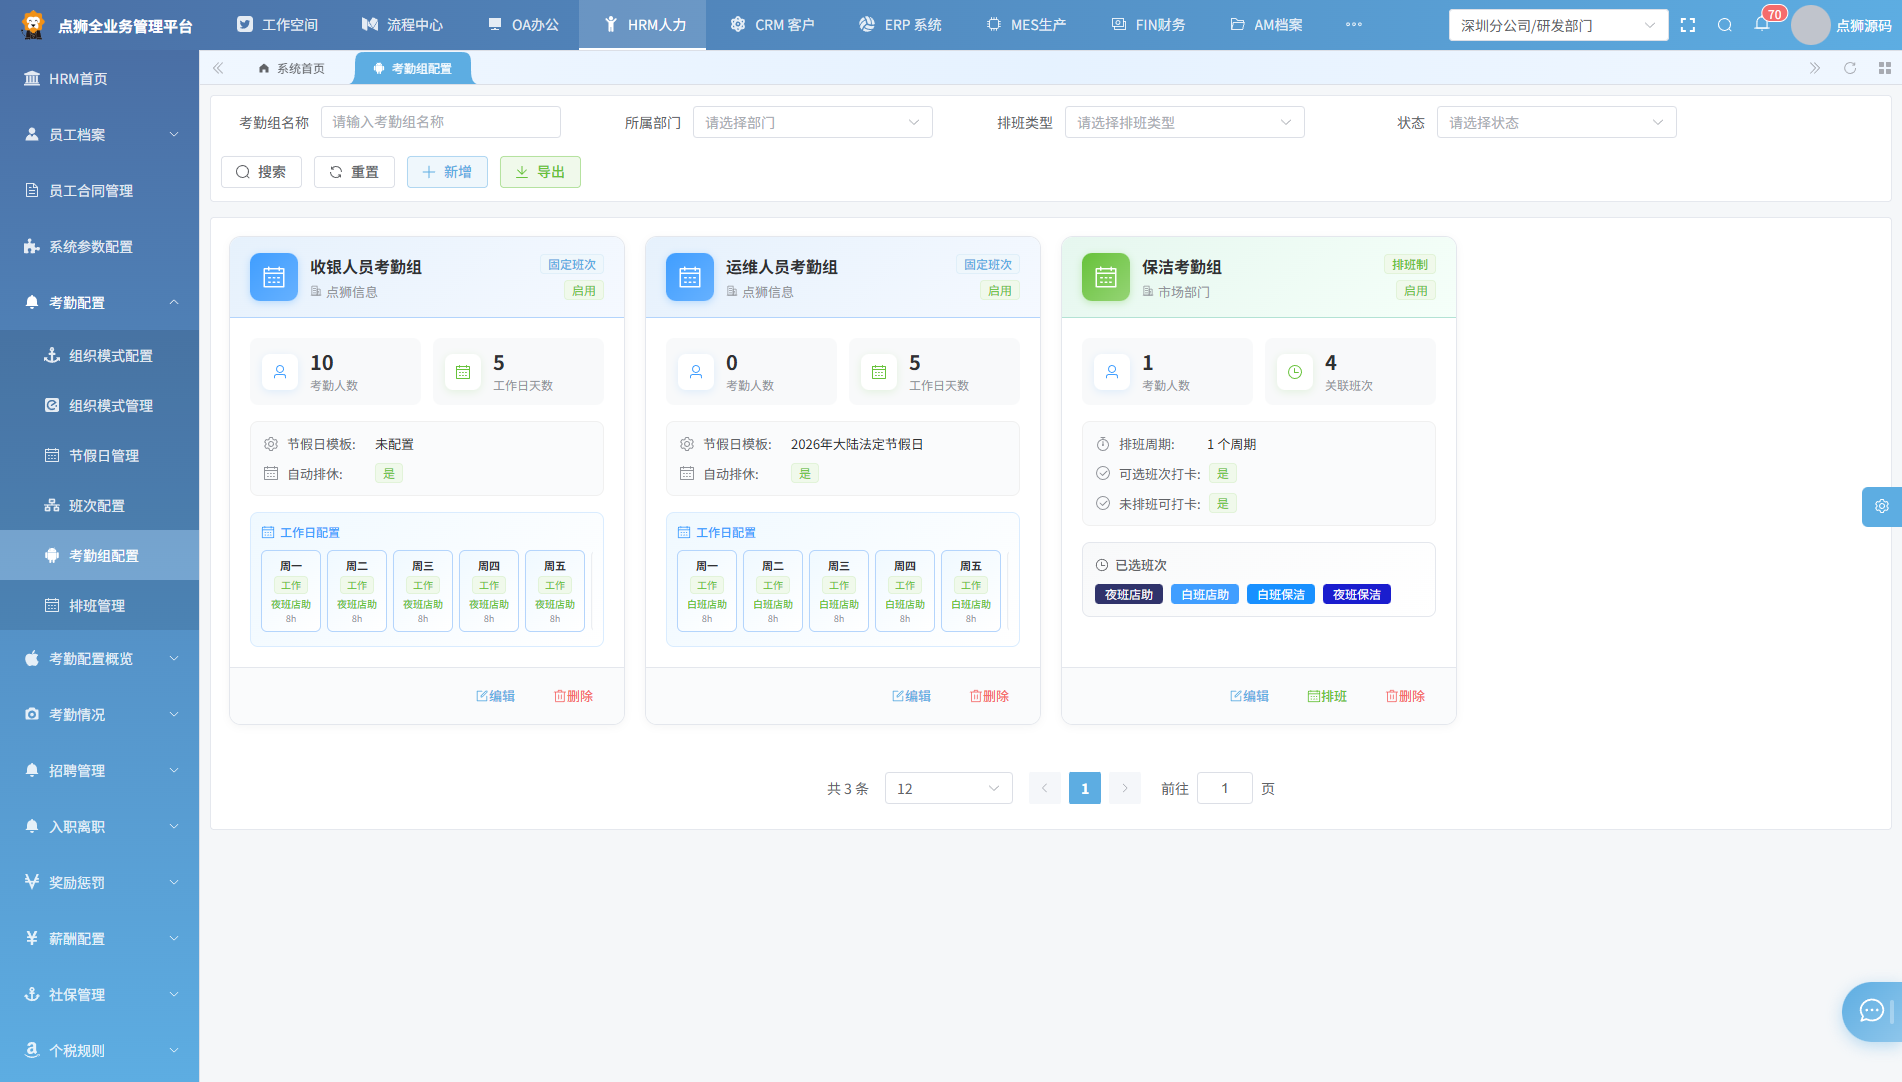The width and height of the screenshot is (1902, 1082).
Task: Delete the 运维人员考勤组 card
Action: 989,696
